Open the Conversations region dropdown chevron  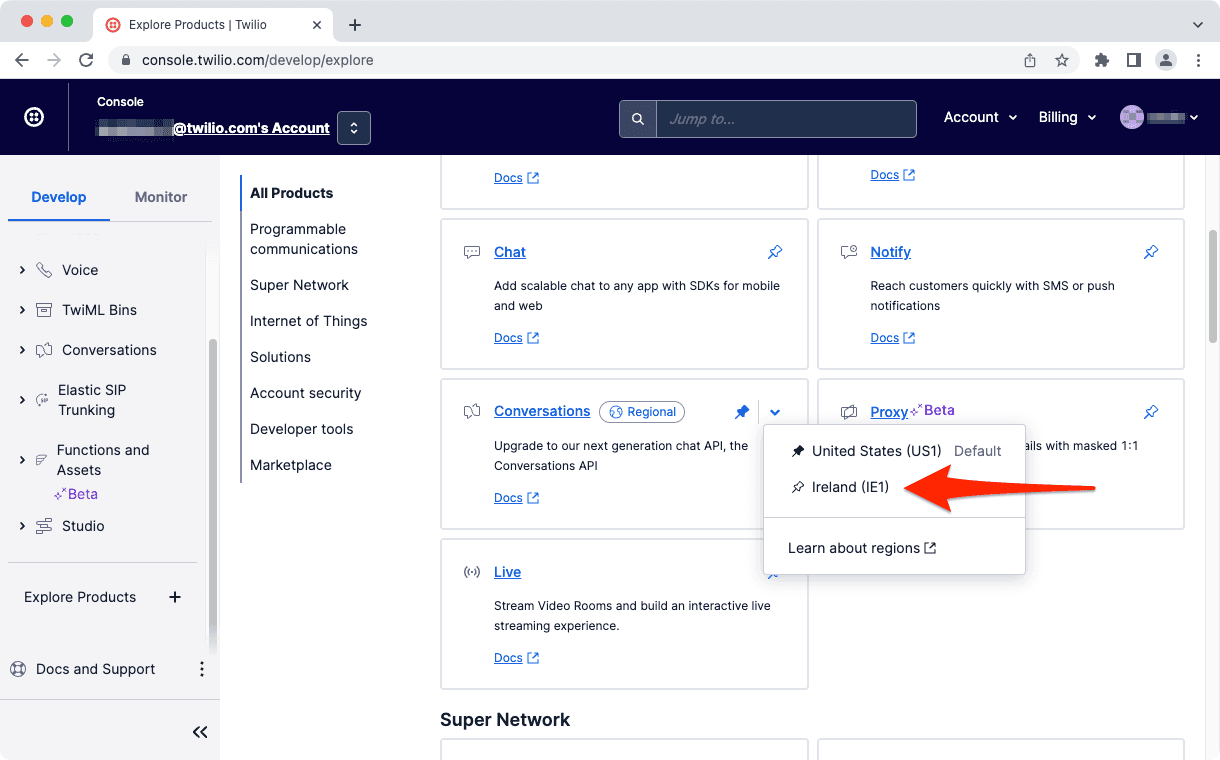[x=776, y=412]
